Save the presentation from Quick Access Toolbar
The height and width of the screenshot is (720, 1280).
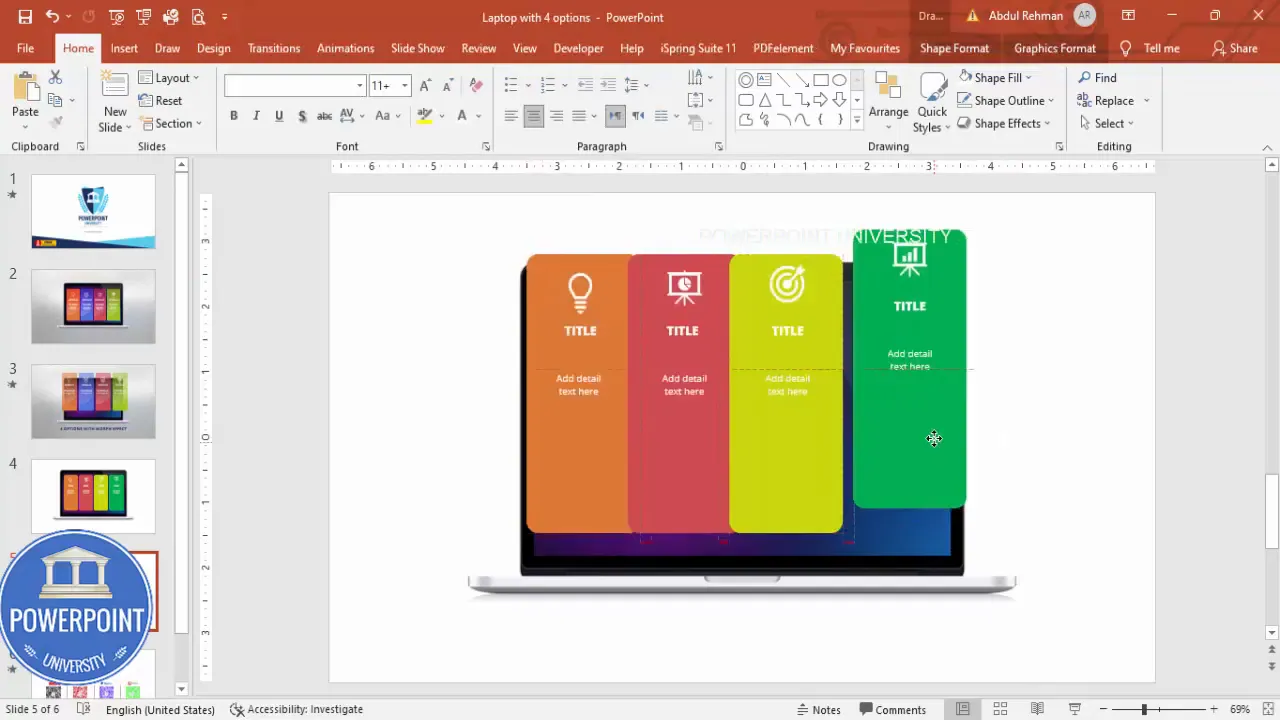(x=25, y=17)
